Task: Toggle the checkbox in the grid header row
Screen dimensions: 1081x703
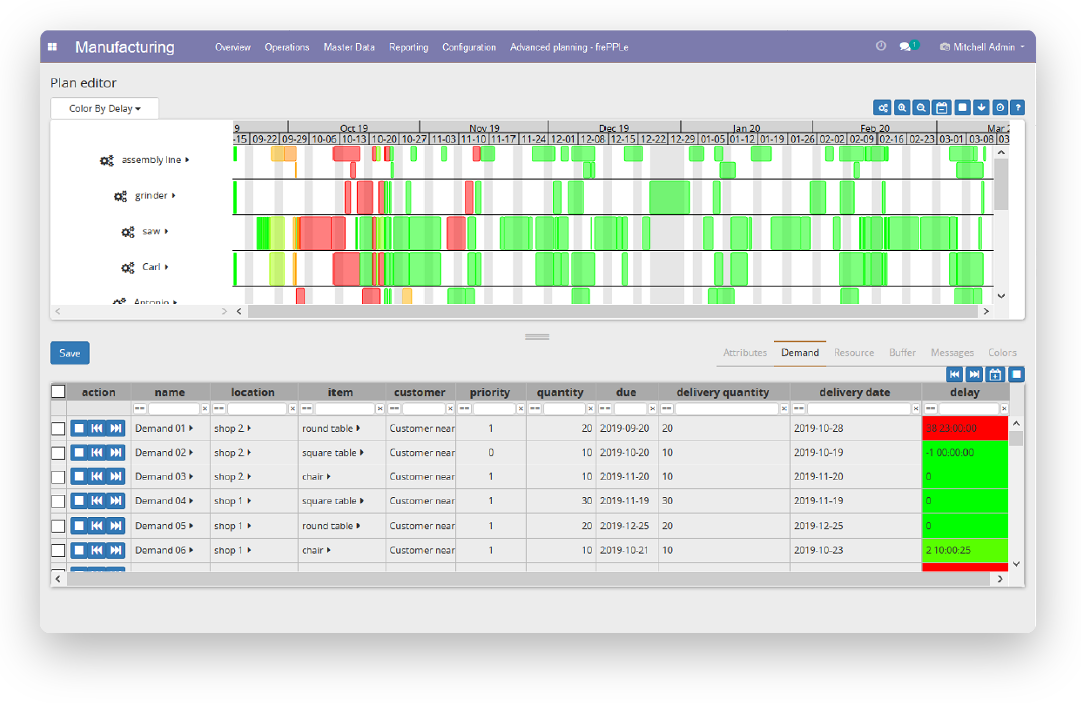Action: pos(58,391)
